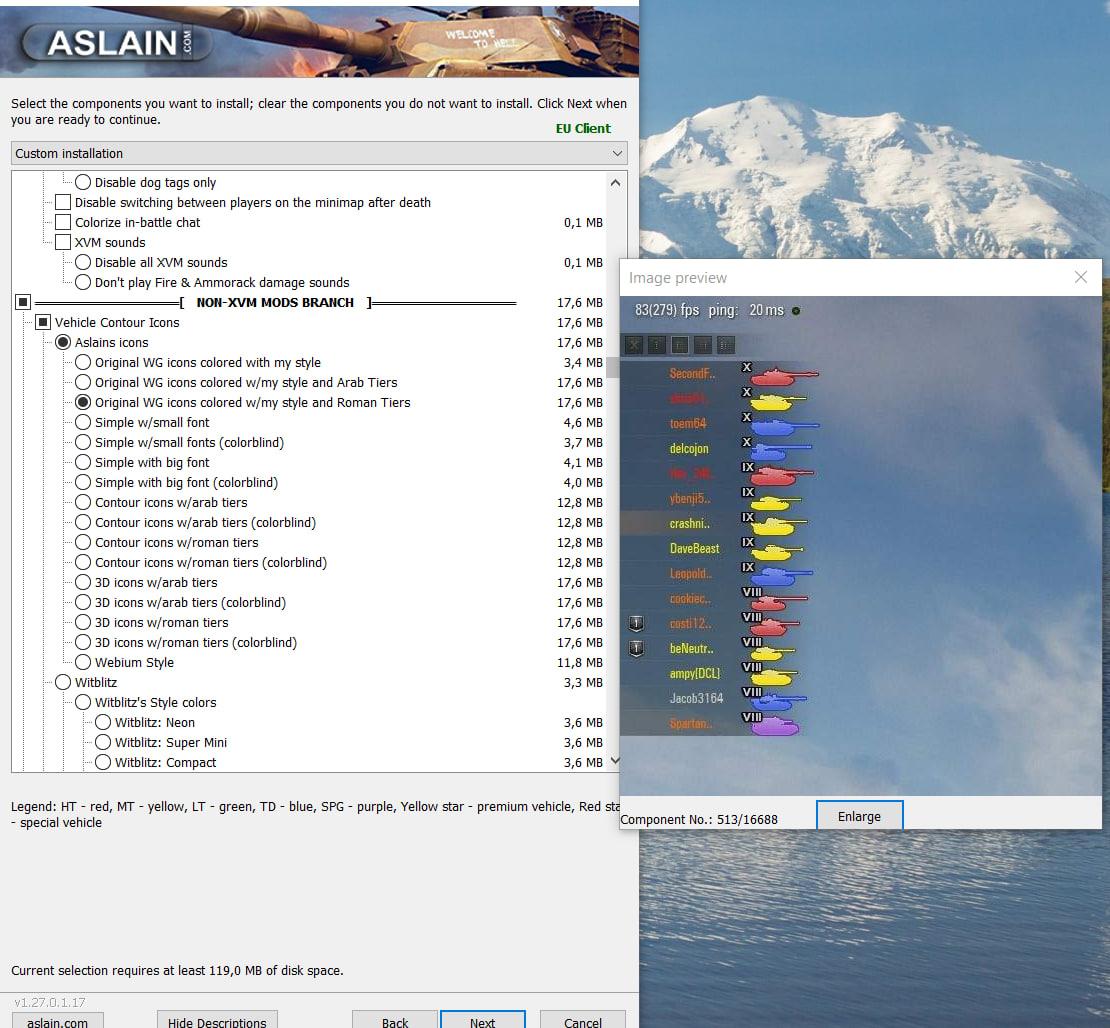1110x1028 pixels.
Task: Select the Witblitz radio button
Action: [x=63, y=683]
